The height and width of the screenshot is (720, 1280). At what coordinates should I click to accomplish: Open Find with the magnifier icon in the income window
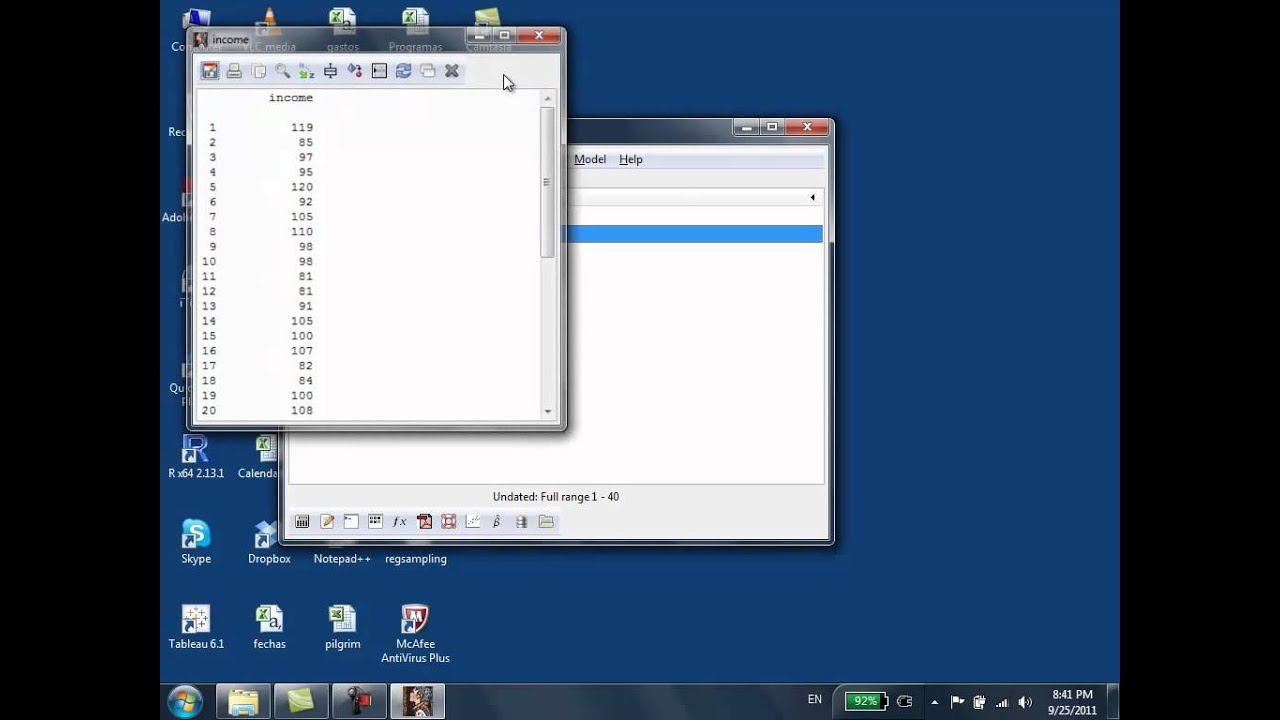282,71
